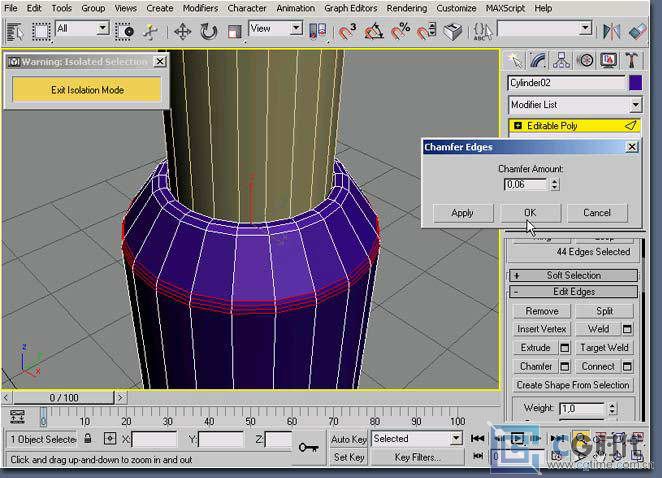Open the Hierarchy panel tab

click(562, 61)
